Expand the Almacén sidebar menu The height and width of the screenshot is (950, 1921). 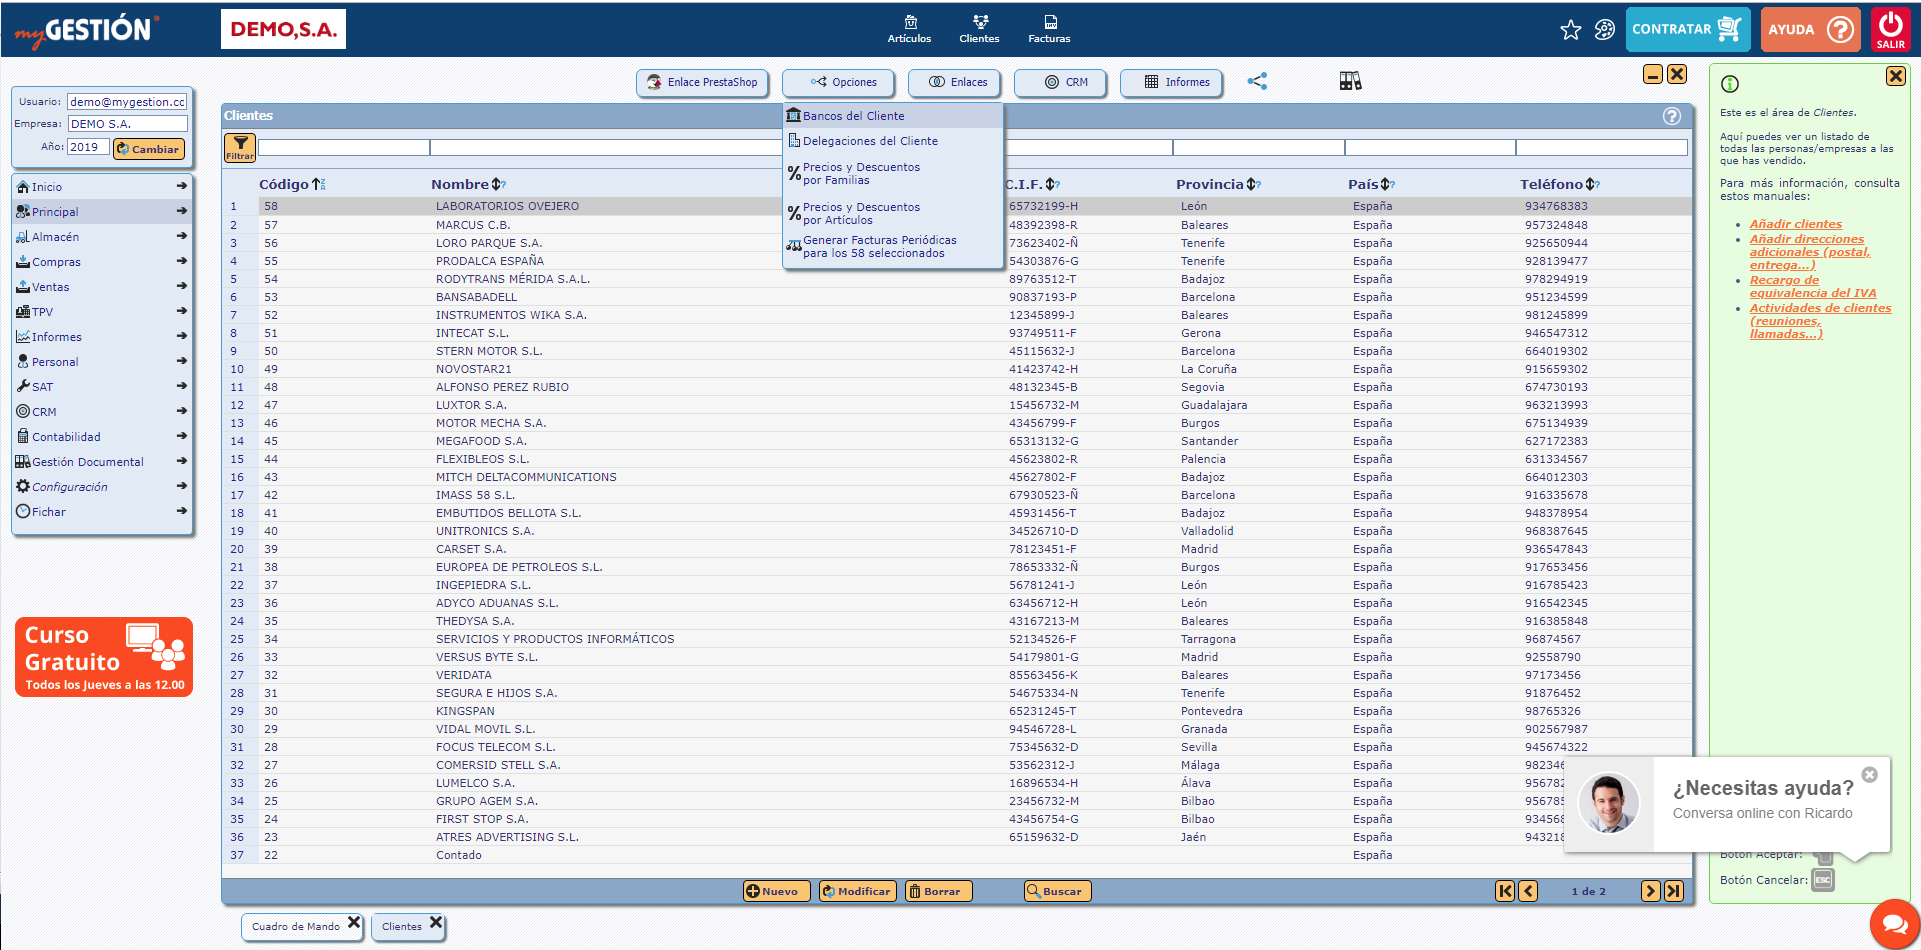tap(102, 237)
